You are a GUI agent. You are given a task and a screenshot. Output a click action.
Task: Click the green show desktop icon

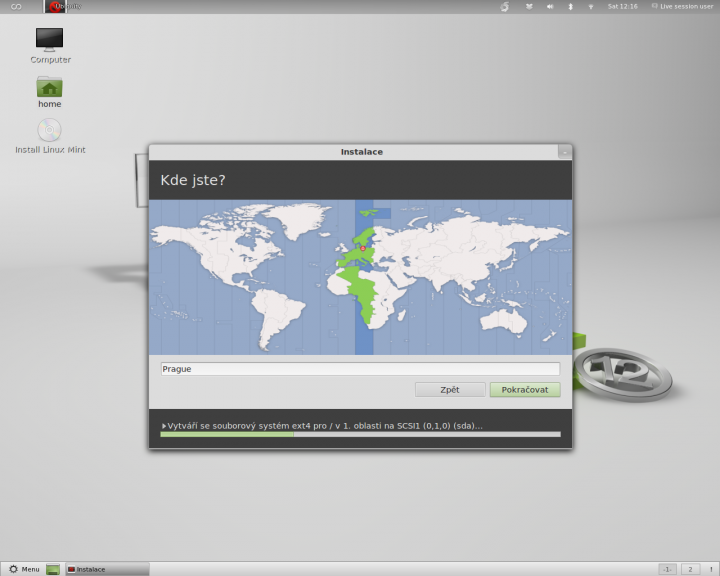coord(53,569)
